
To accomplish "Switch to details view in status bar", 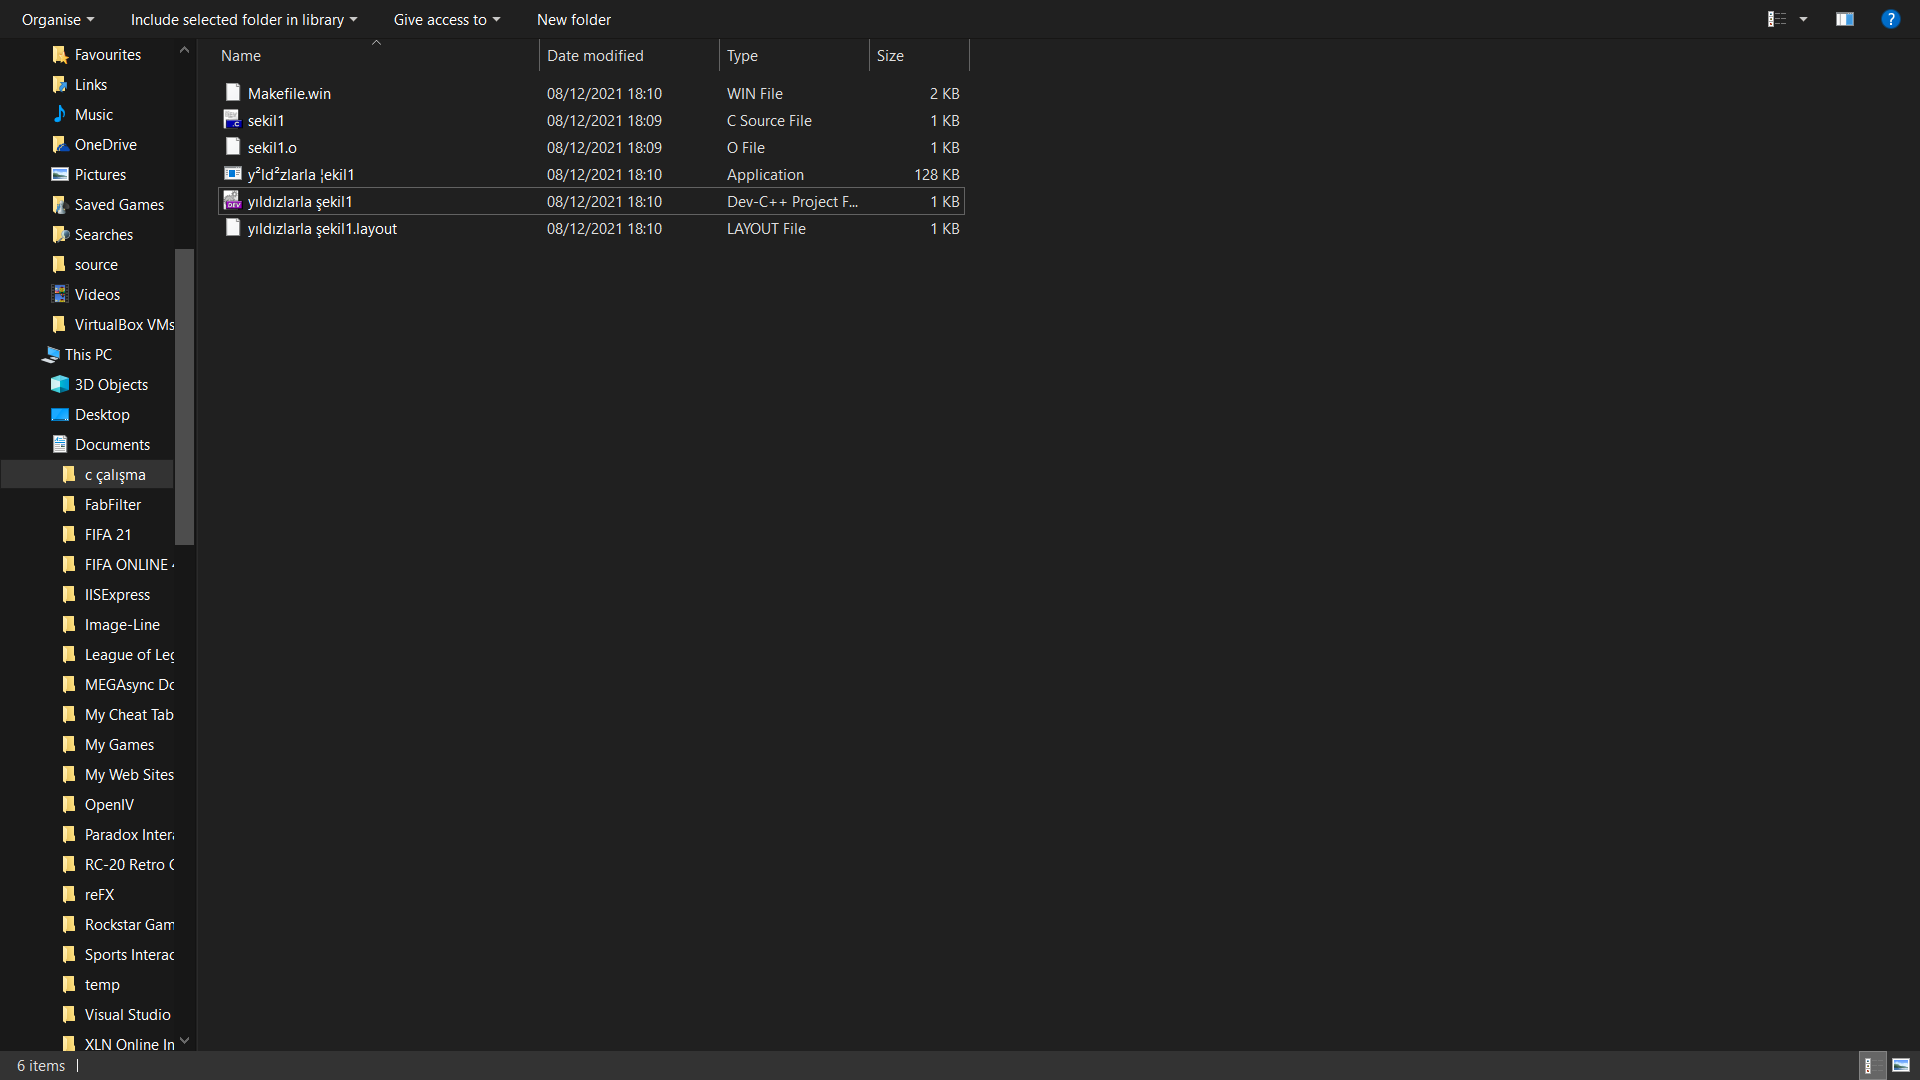I will tap(1868, 1065).
